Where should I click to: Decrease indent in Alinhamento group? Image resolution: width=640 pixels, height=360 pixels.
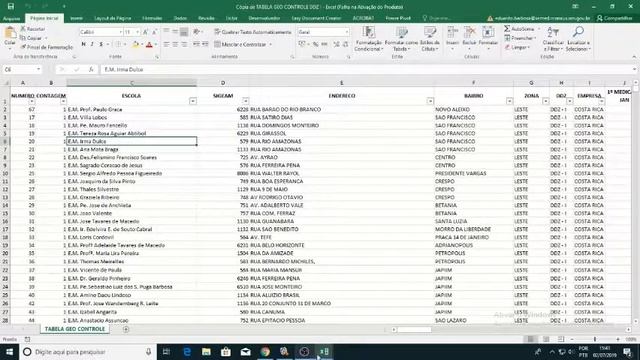point(196,44)
